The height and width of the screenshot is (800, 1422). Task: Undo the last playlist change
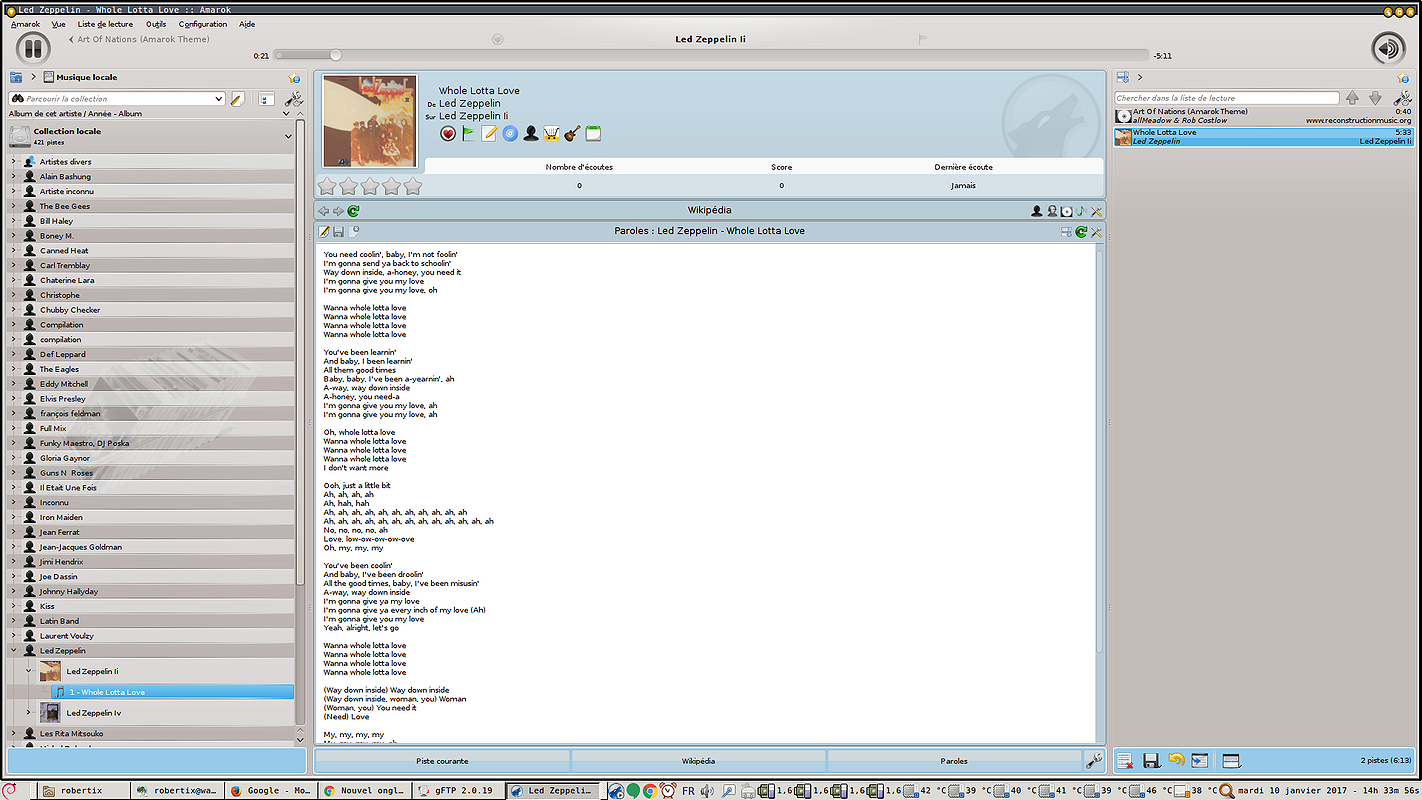click(x=1176, y=760)
